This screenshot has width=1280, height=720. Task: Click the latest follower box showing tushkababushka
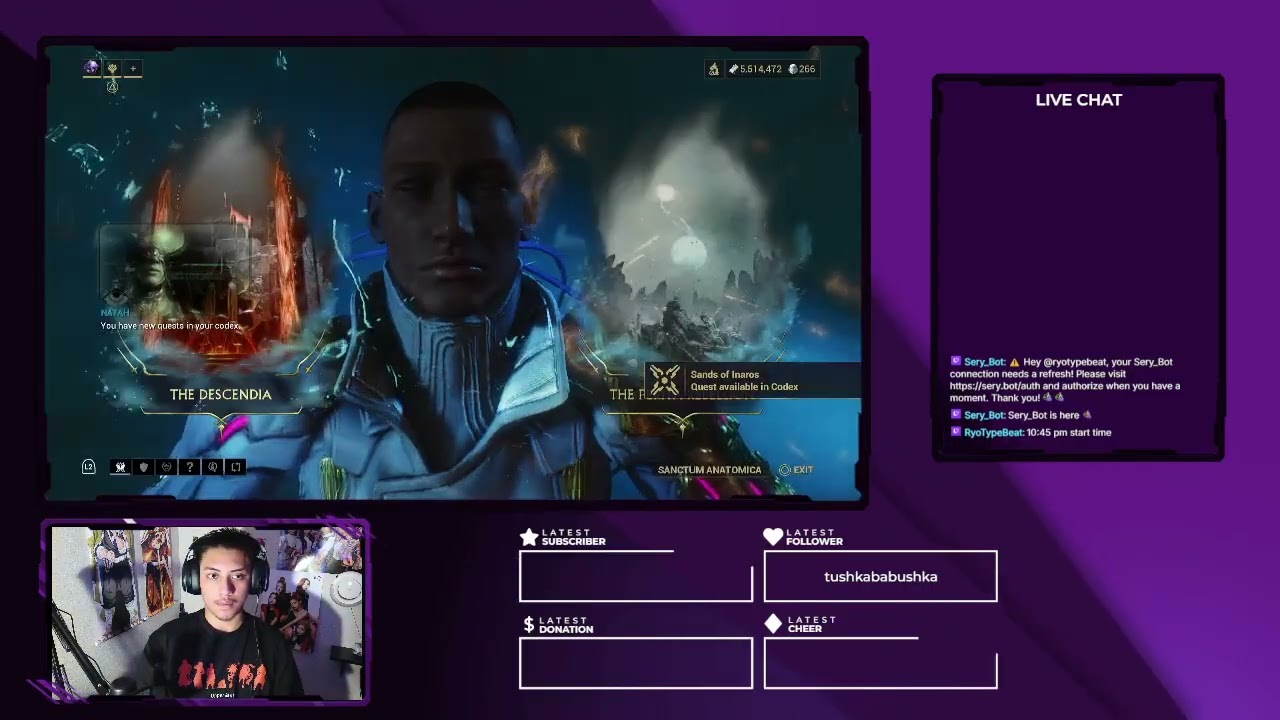point(880,576)
